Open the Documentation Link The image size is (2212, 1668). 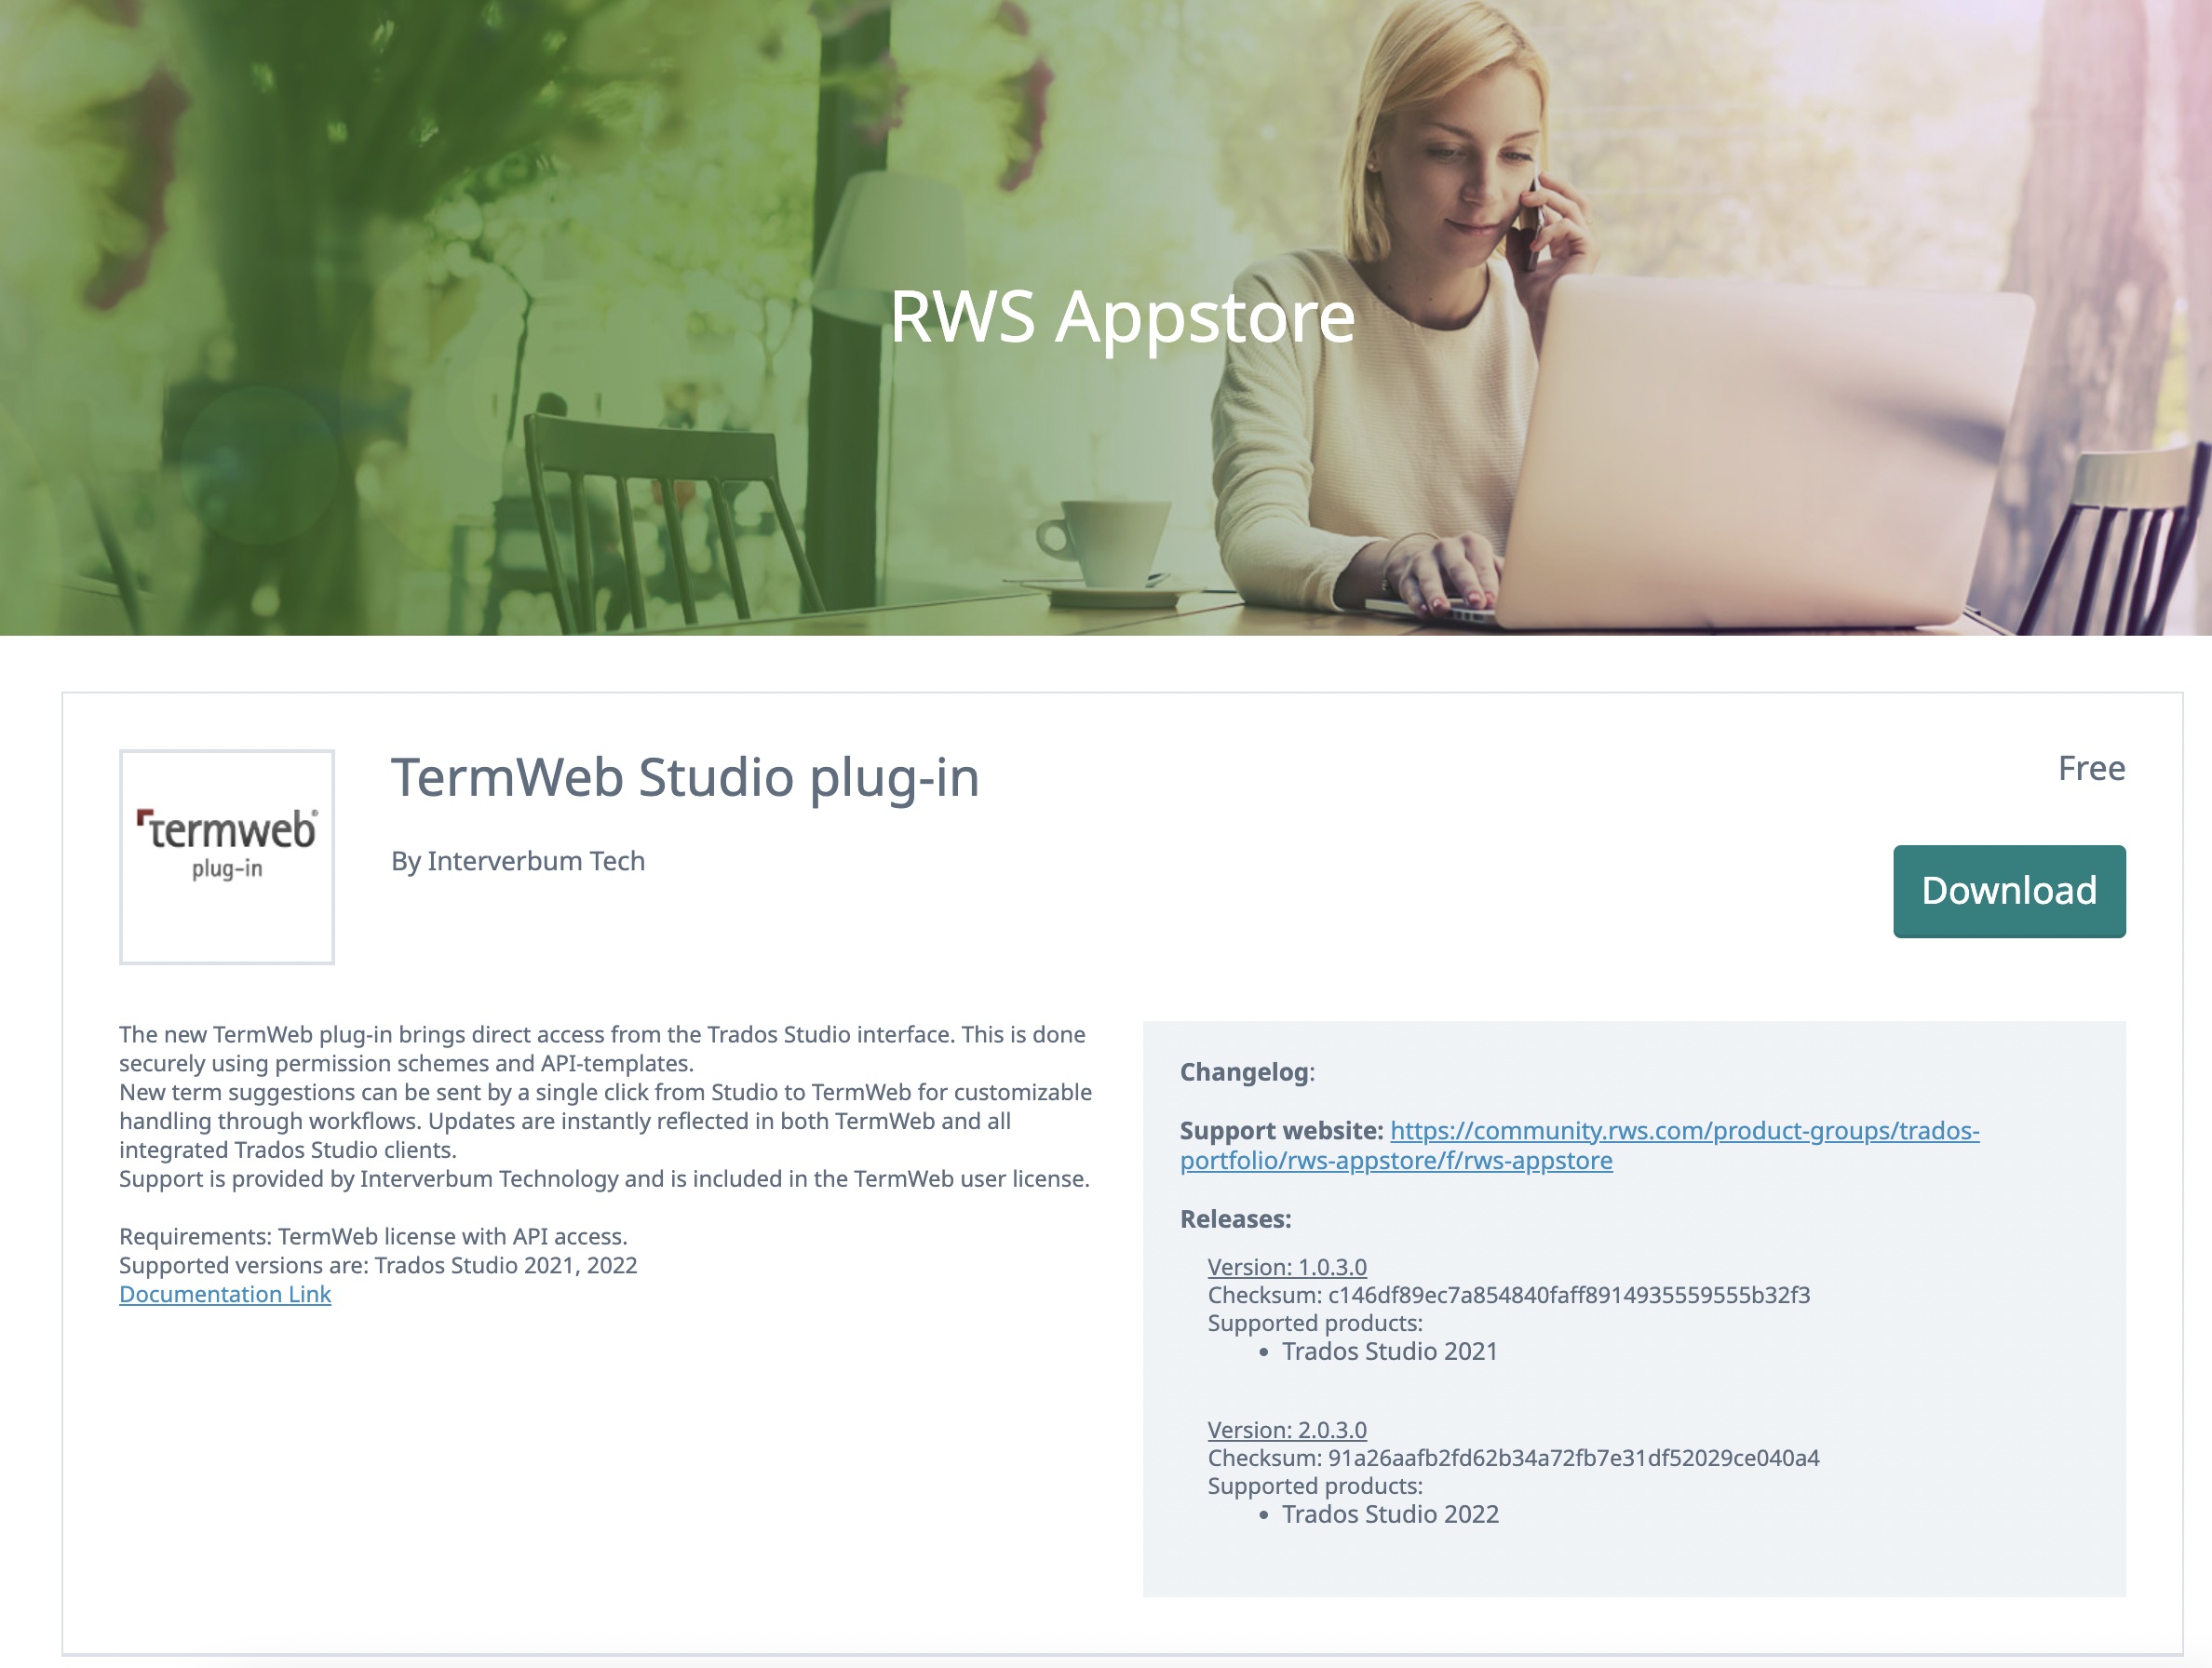pos(225,1294)
